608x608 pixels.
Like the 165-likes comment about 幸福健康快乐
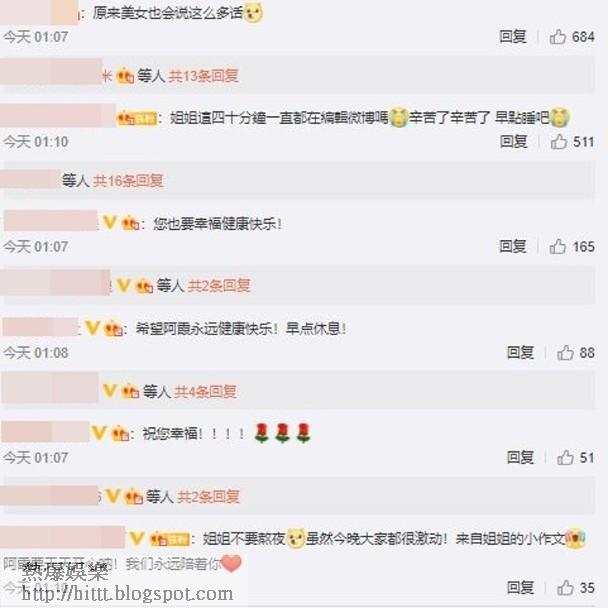coord(558,246)
